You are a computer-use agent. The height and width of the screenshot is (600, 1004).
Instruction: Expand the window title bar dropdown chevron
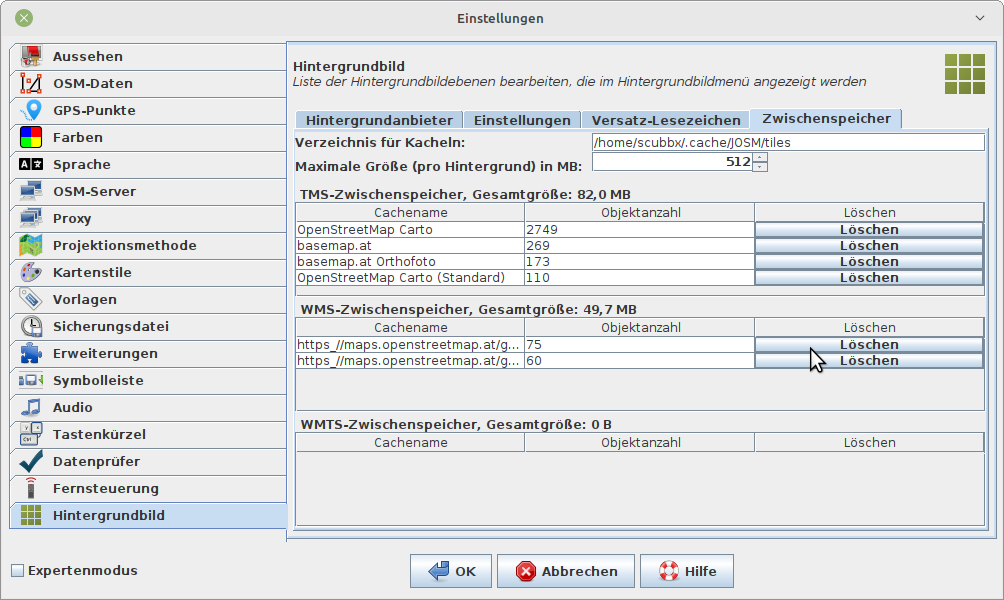[979, 18]
